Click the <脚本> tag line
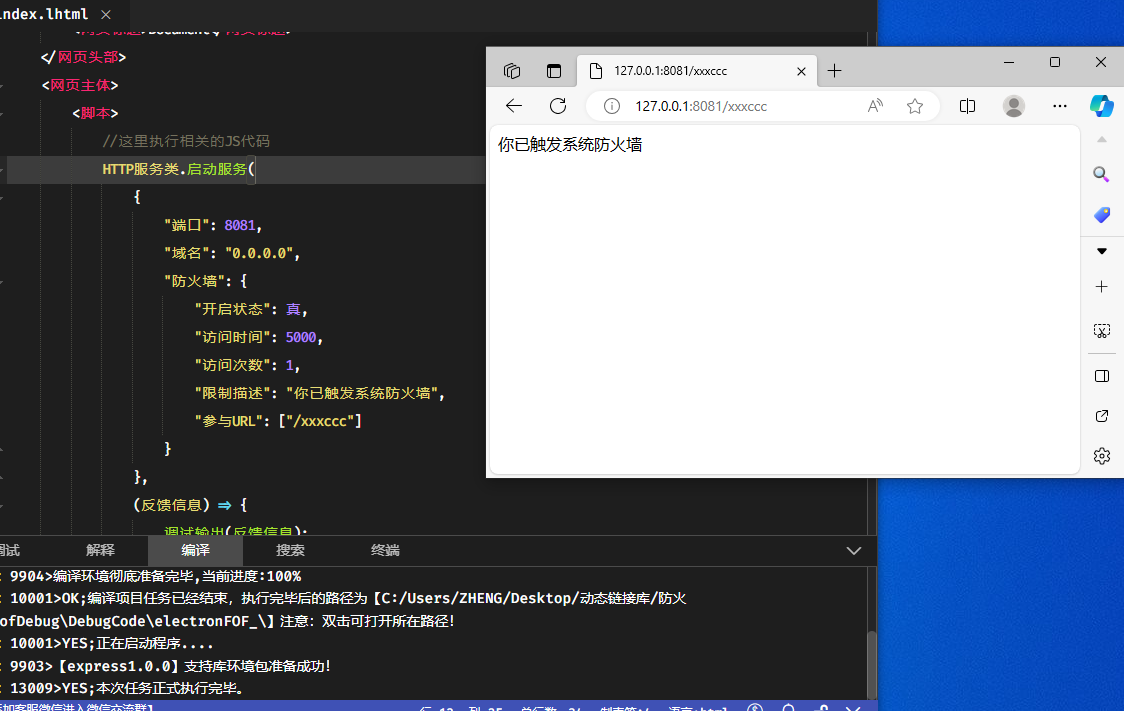 click(x=95, y=113)
